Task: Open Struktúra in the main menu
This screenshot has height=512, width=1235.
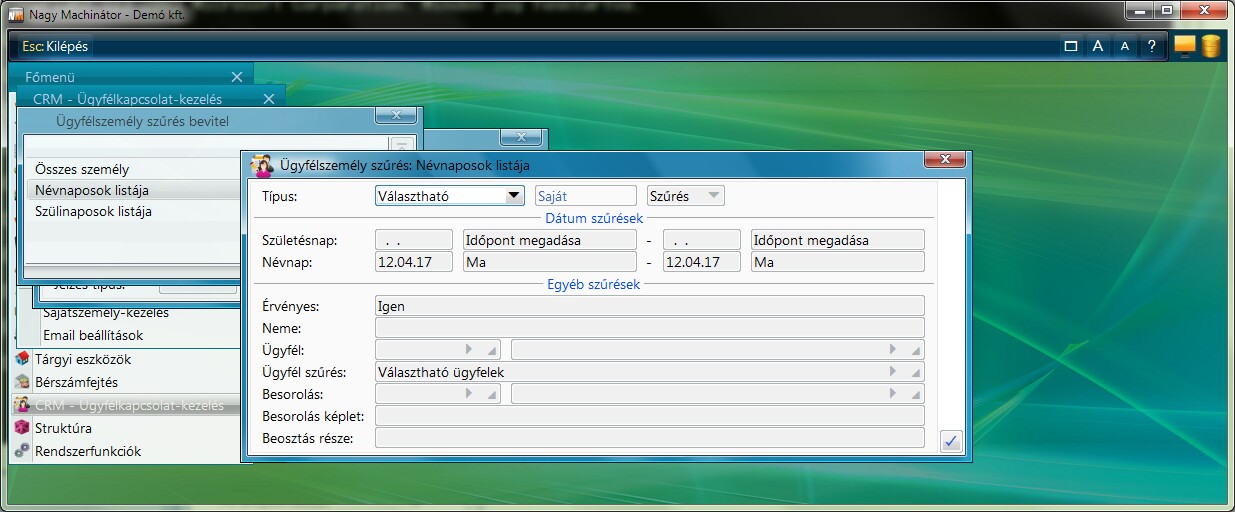Action: pyautogui.click(x=63, y=428)
